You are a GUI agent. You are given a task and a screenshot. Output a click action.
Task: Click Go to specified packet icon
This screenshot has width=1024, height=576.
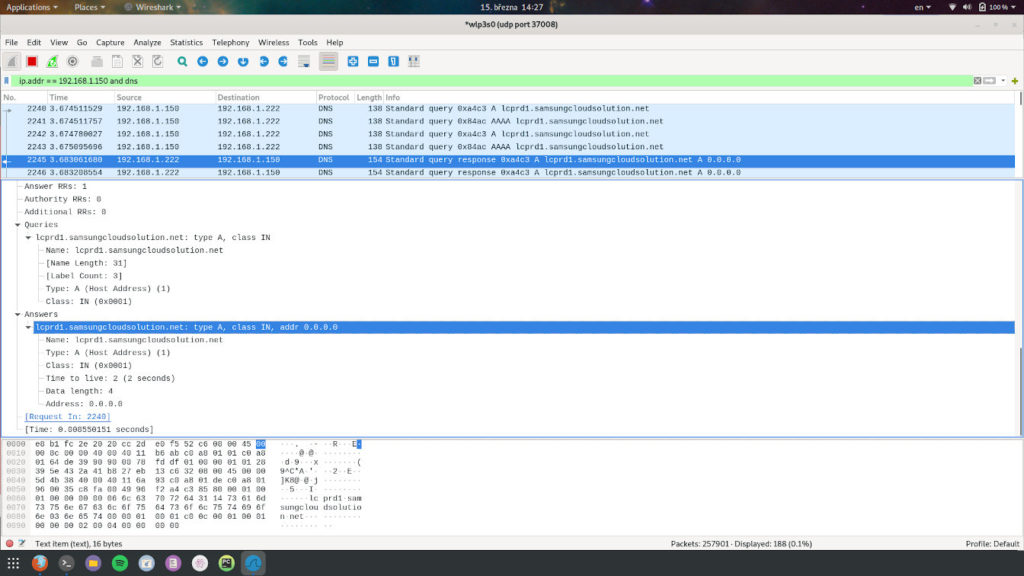[243, 61]
